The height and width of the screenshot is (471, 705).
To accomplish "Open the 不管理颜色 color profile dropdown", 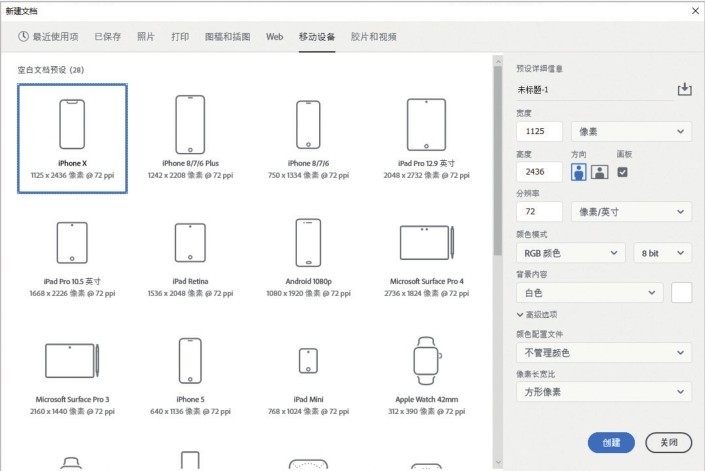I will click(604, 353).
